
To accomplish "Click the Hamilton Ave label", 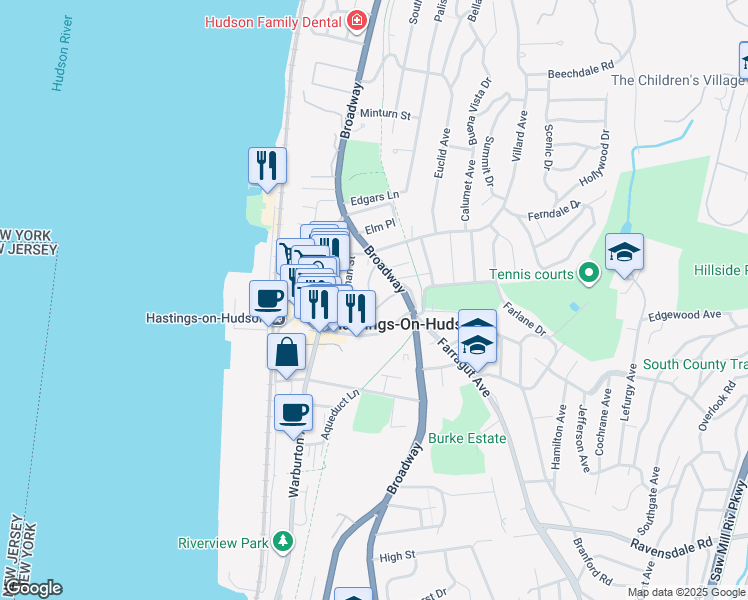I will pos(559,437).
